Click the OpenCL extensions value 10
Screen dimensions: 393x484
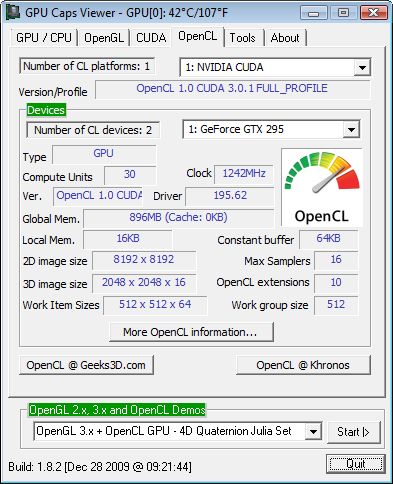point(336,283)
